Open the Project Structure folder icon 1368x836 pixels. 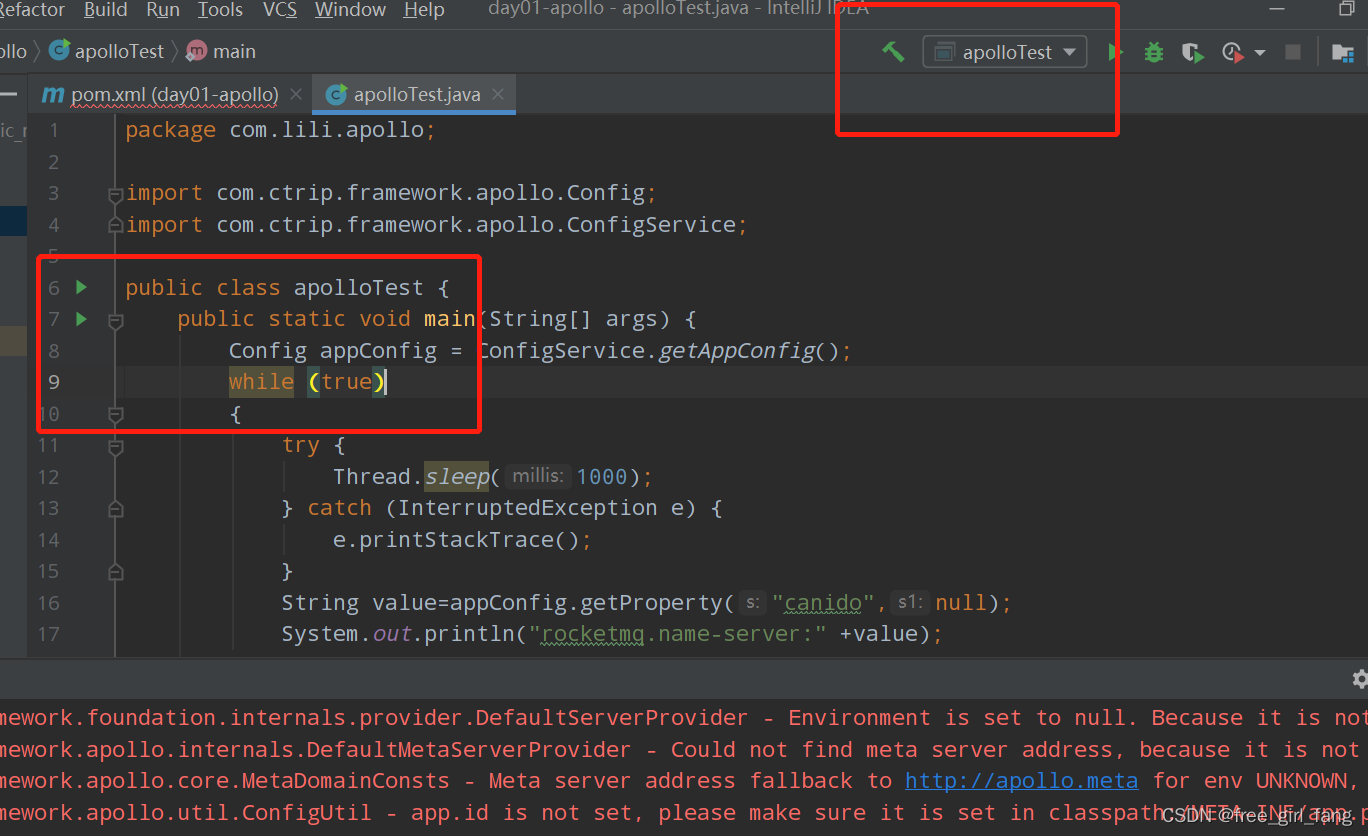[x=1343, y=52]
